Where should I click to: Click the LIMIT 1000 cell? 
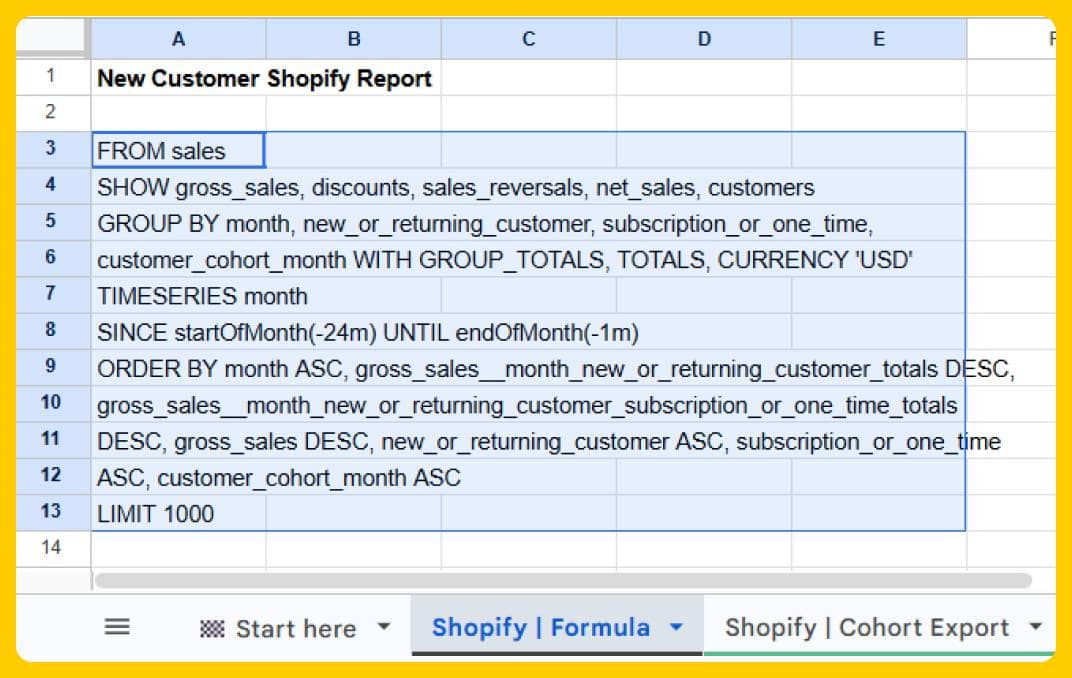(x=178, y=513)
